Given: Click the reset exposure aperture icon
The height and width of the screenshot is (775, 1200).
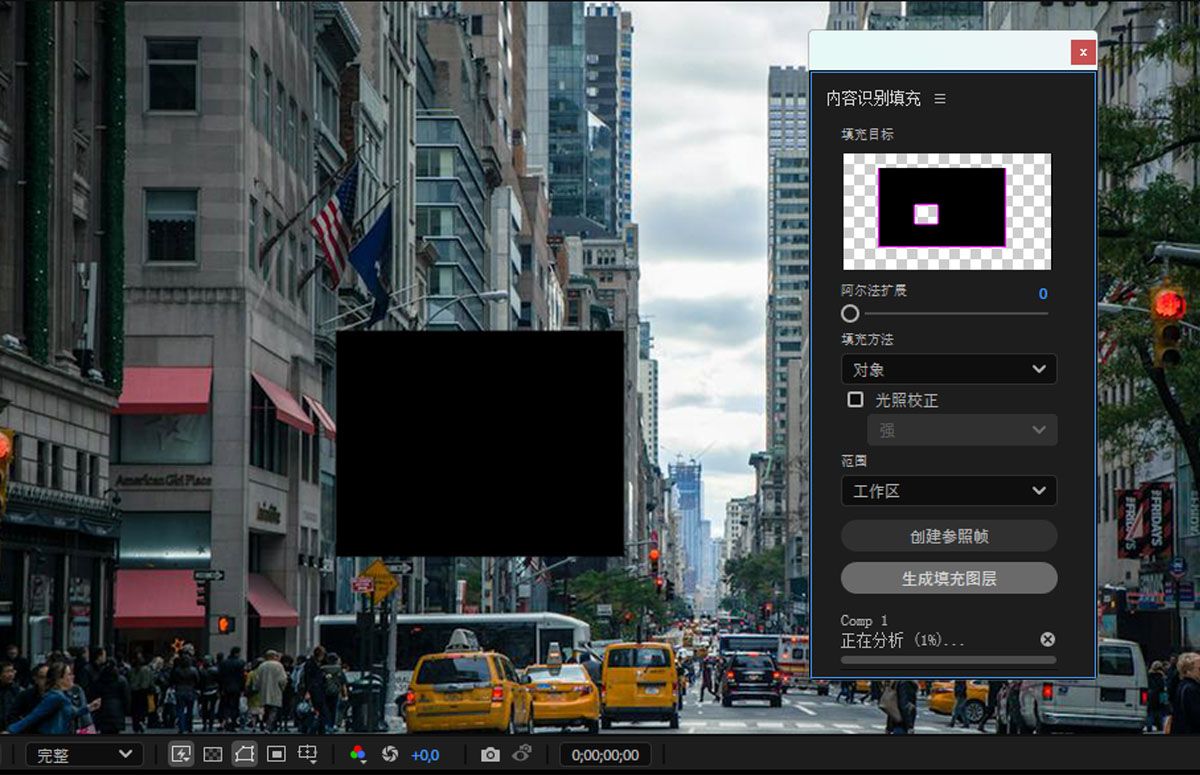Looking at the screenshot, I should tap(391, 755).
